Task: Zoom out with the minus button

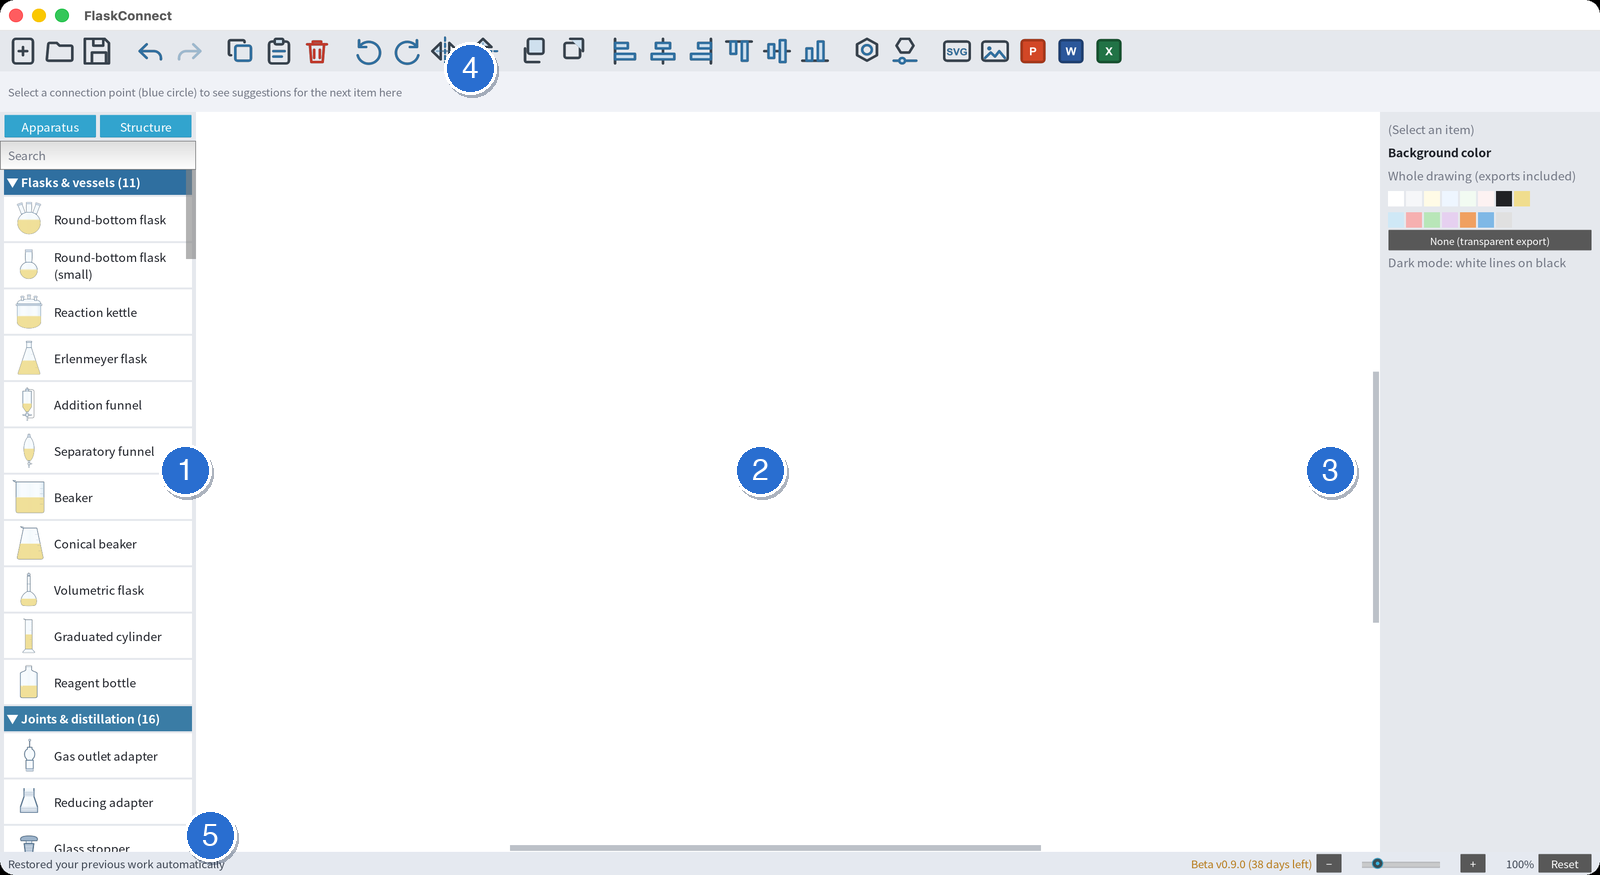Action: point(1329,864)
